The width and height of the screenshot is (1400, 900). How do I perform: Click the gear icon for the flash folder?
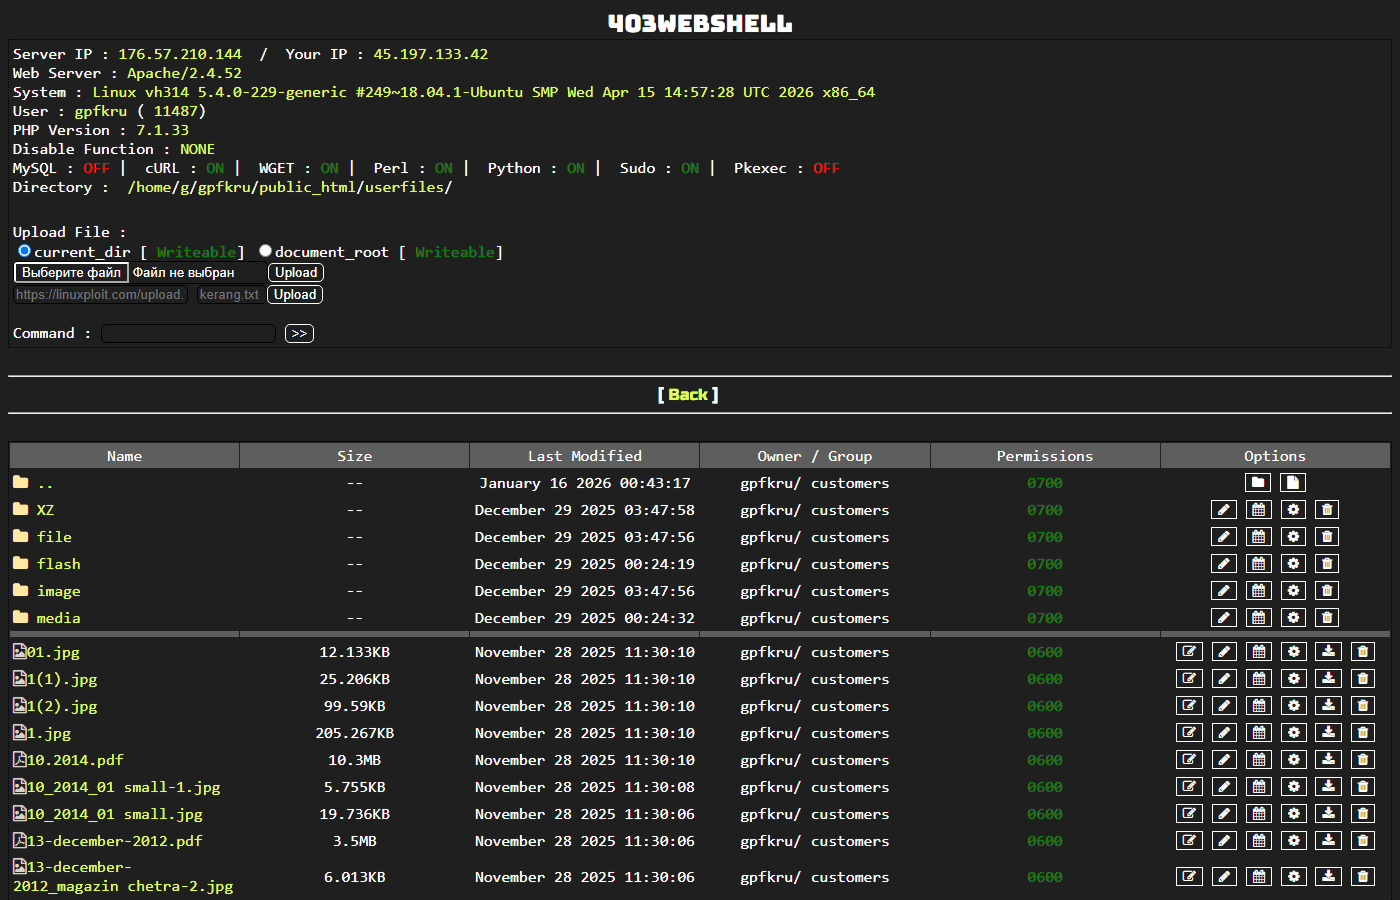click(1294, 564)
